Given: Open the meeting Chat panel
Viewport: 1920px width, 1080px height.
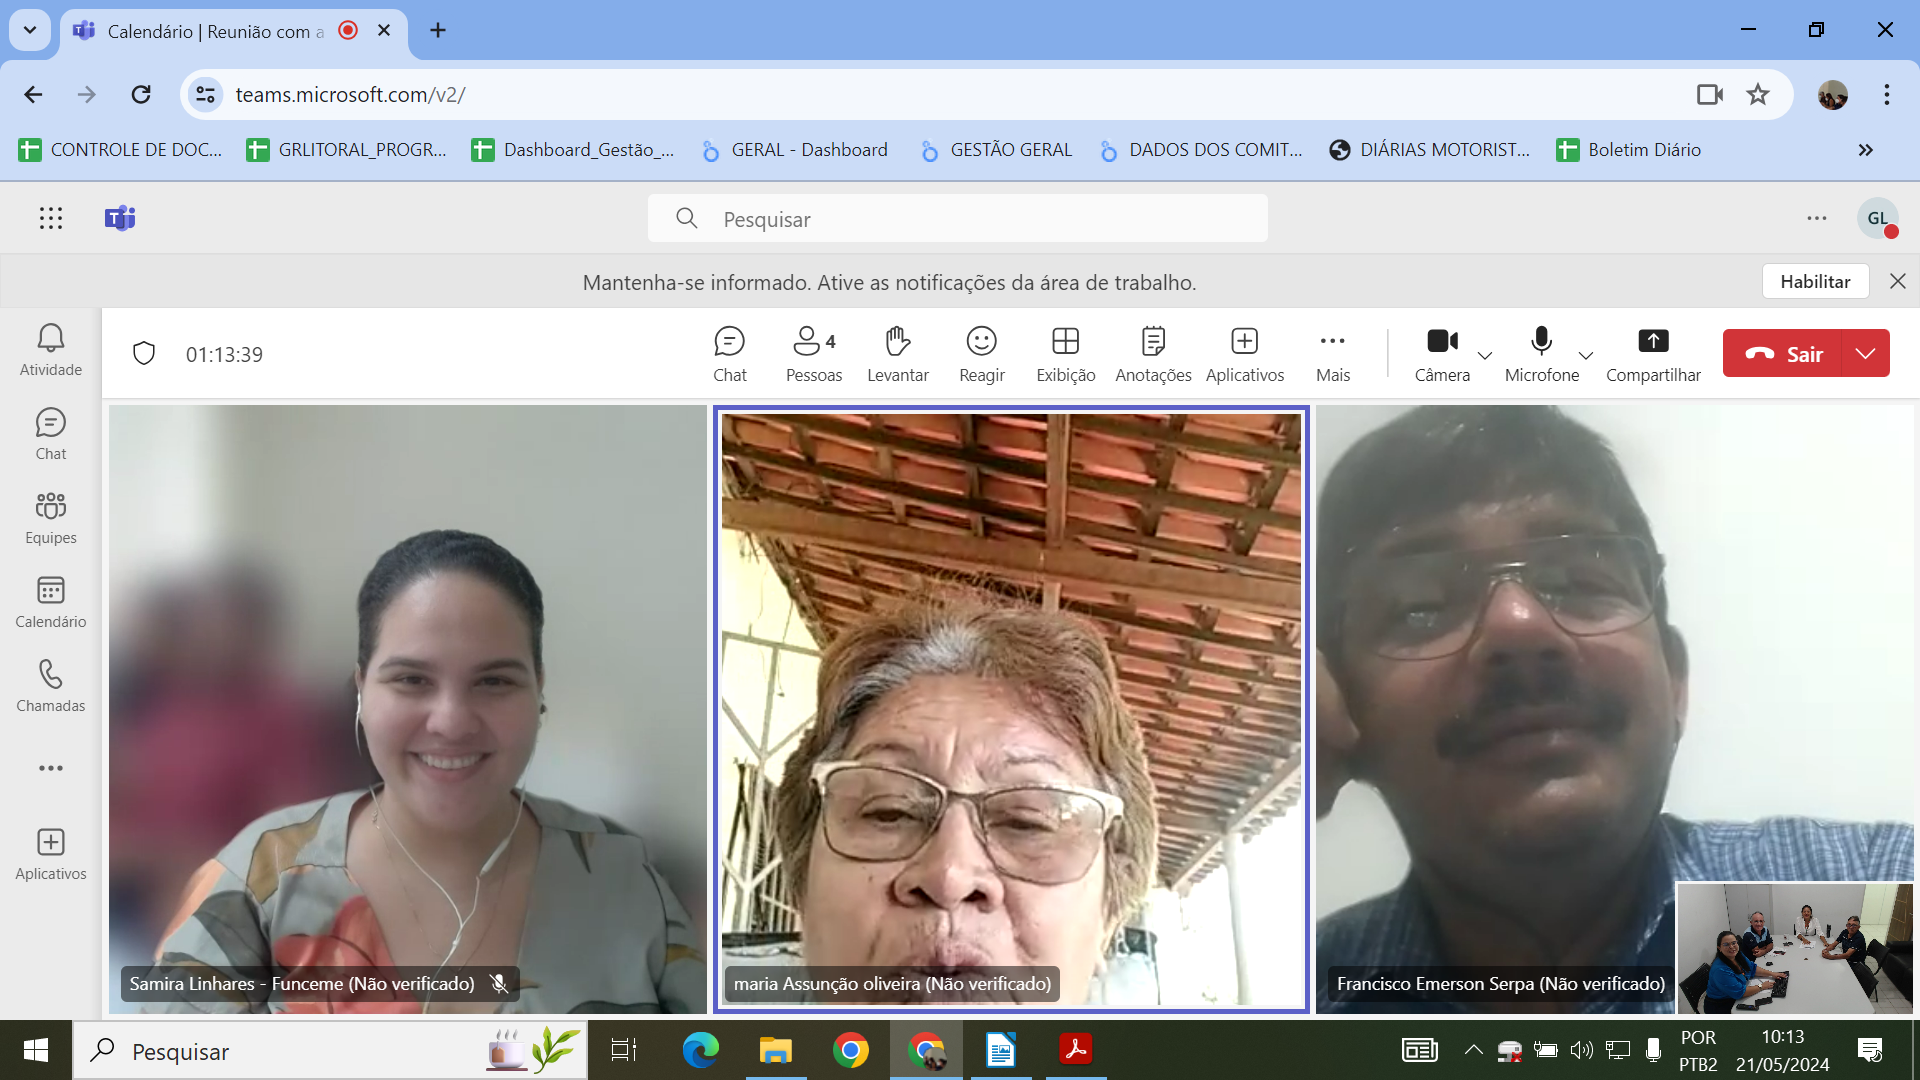Looking at the screenshot, I should click(729, 354).
